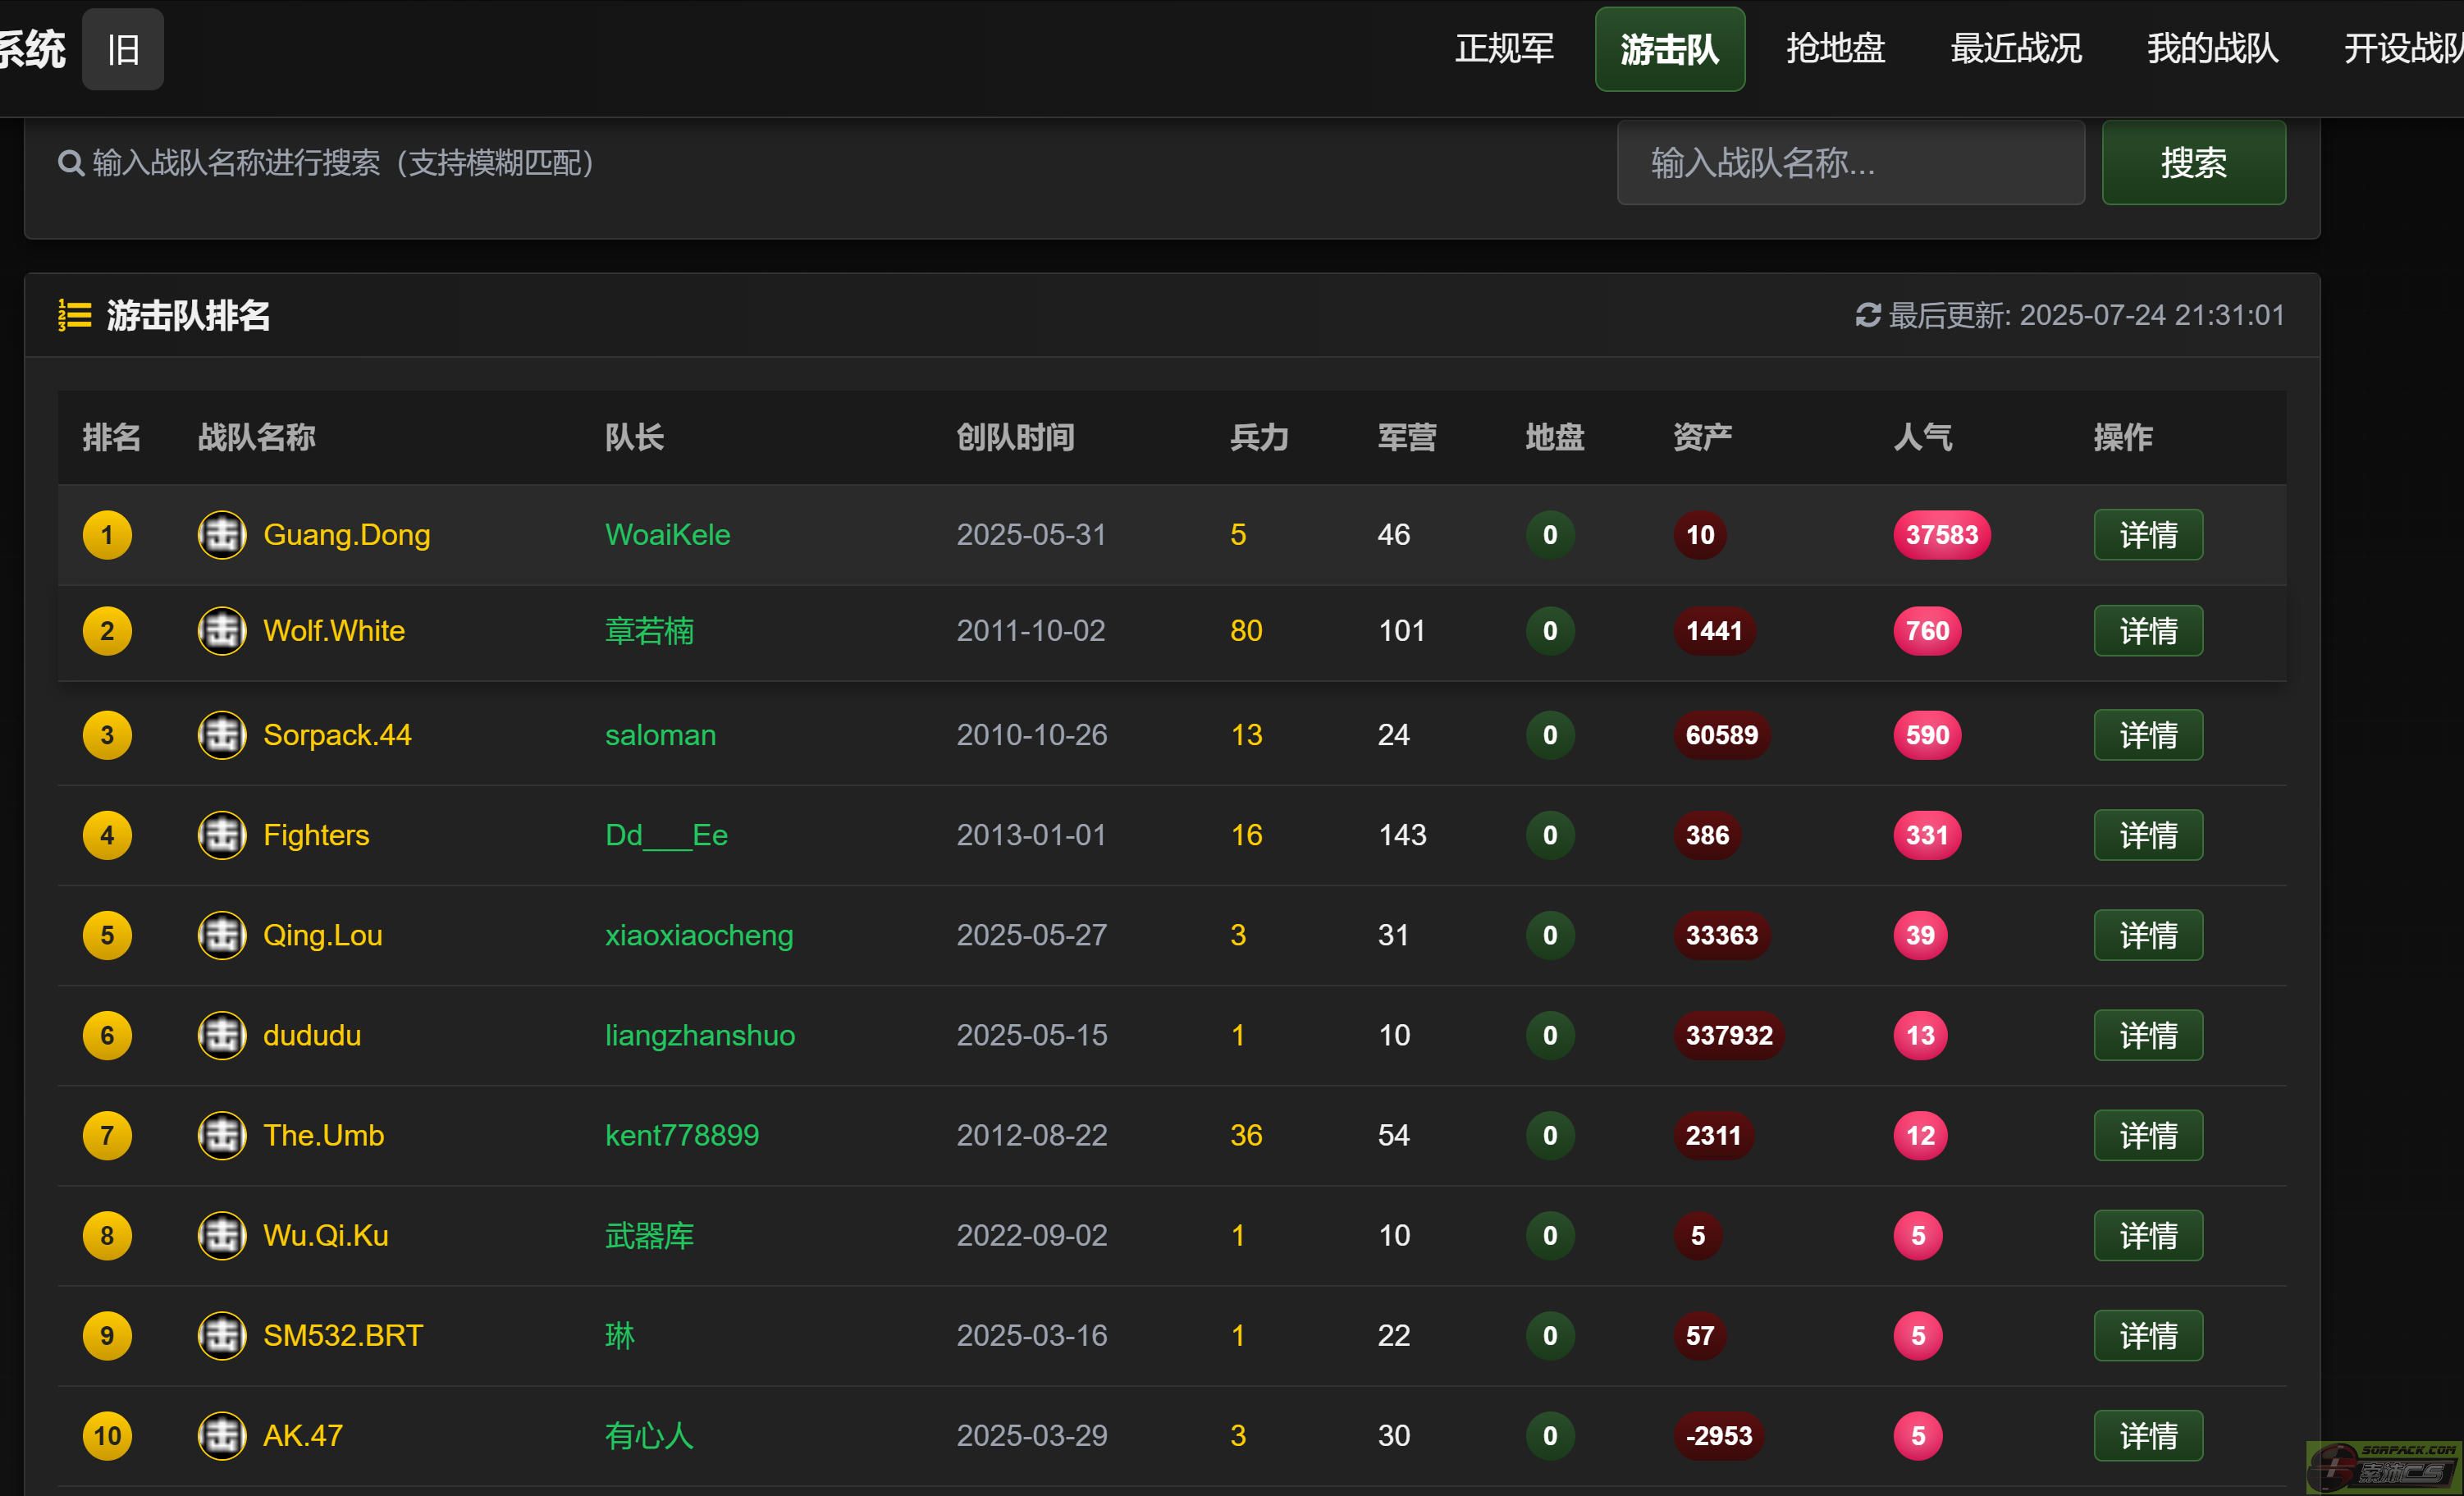Open team link Wolf.White
The image size is (2464, 1496).
[x=334, y=631]
